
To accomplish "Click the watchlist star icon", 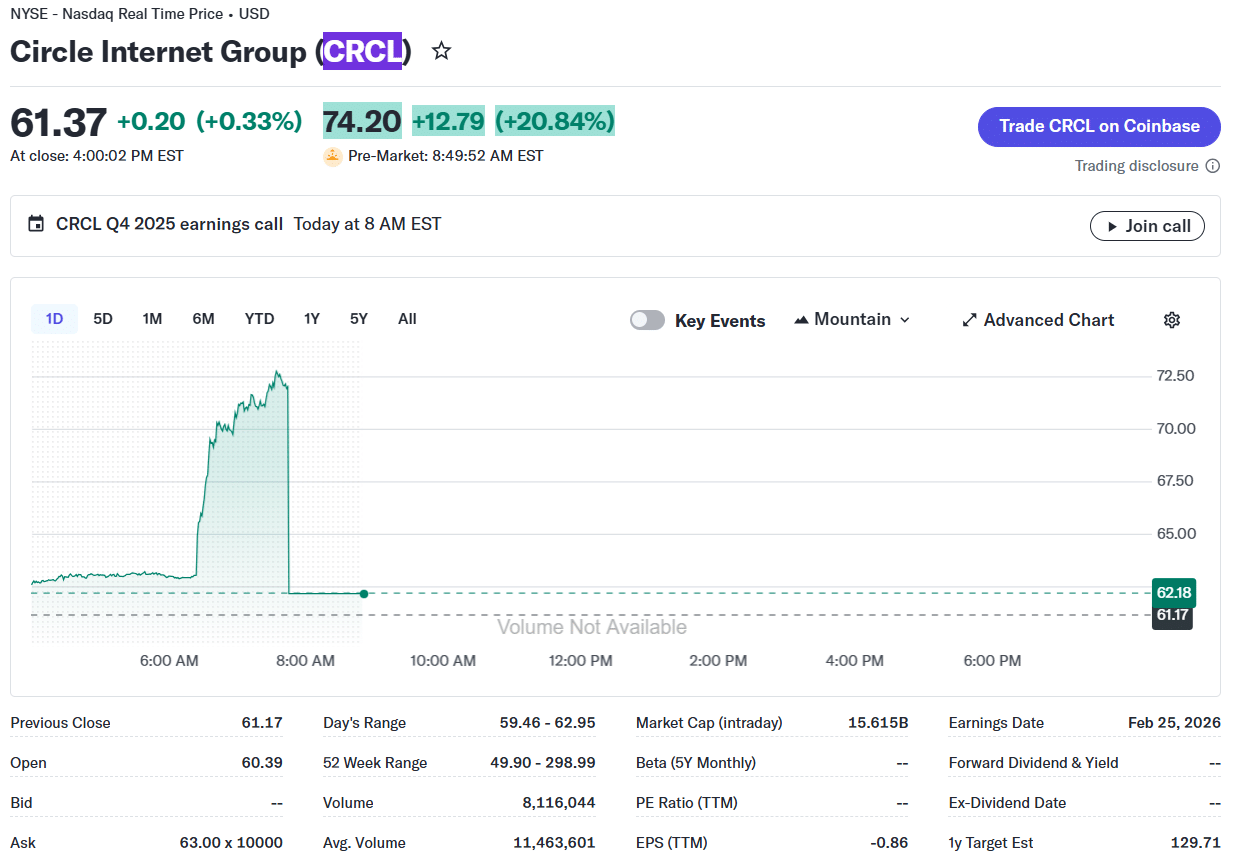I will tap(441, 51).
